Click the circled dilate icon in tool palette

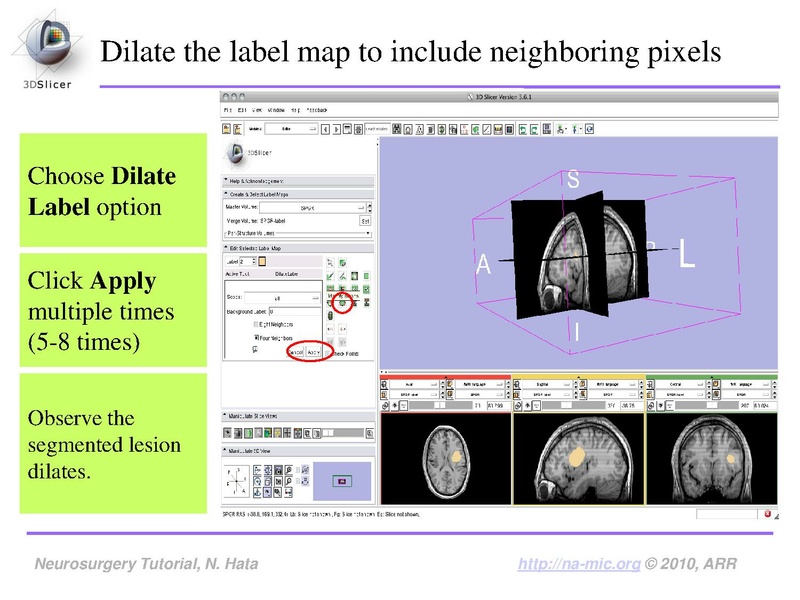point(343,304)
